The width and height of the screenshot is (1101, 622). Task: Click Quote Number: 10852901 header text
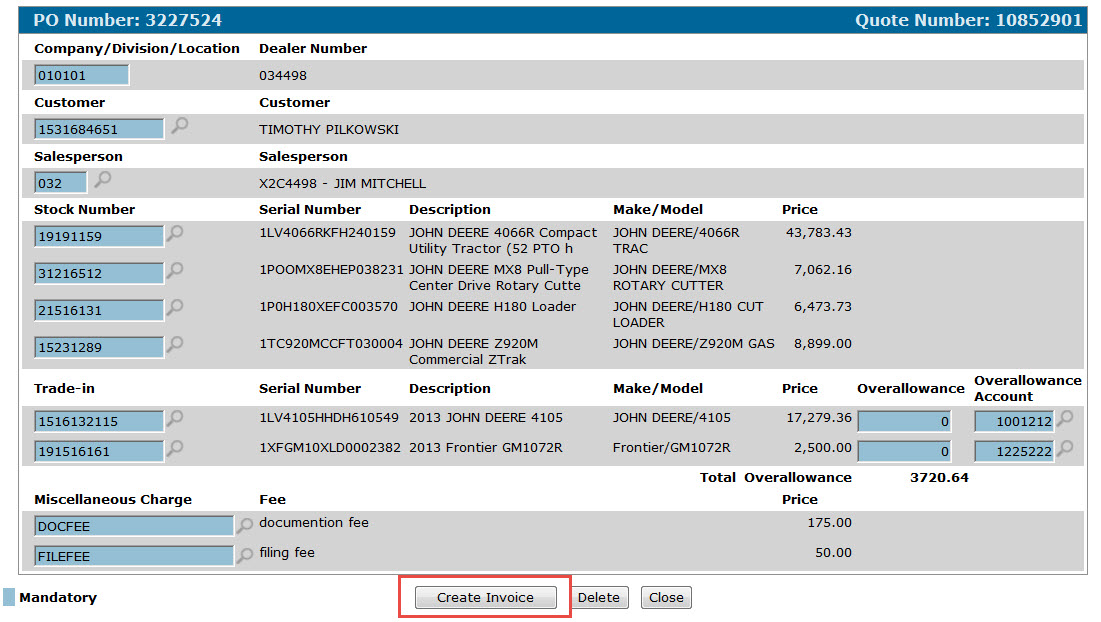point(968,20)
